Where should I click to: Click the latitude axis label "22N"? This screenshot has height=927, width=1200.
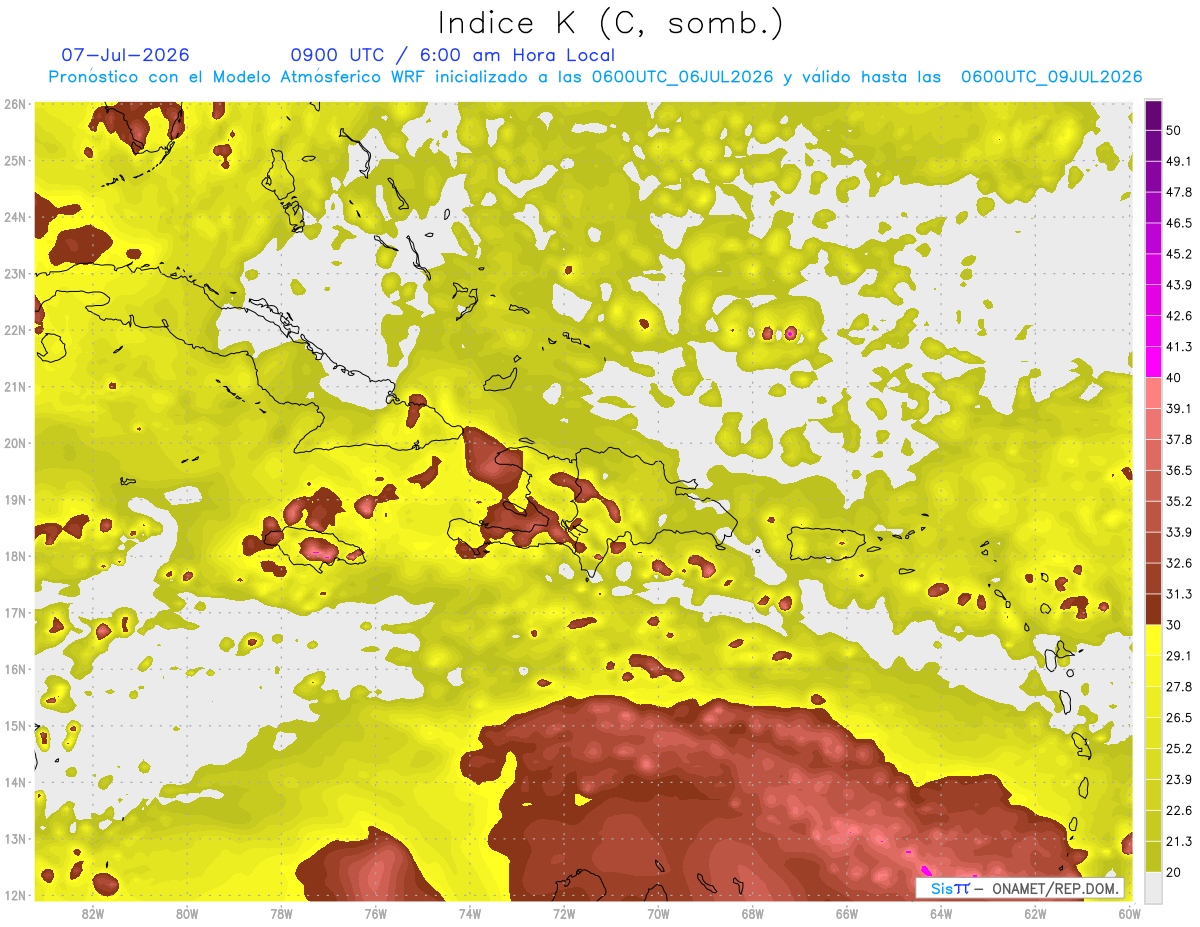click(x=15, y=330)
